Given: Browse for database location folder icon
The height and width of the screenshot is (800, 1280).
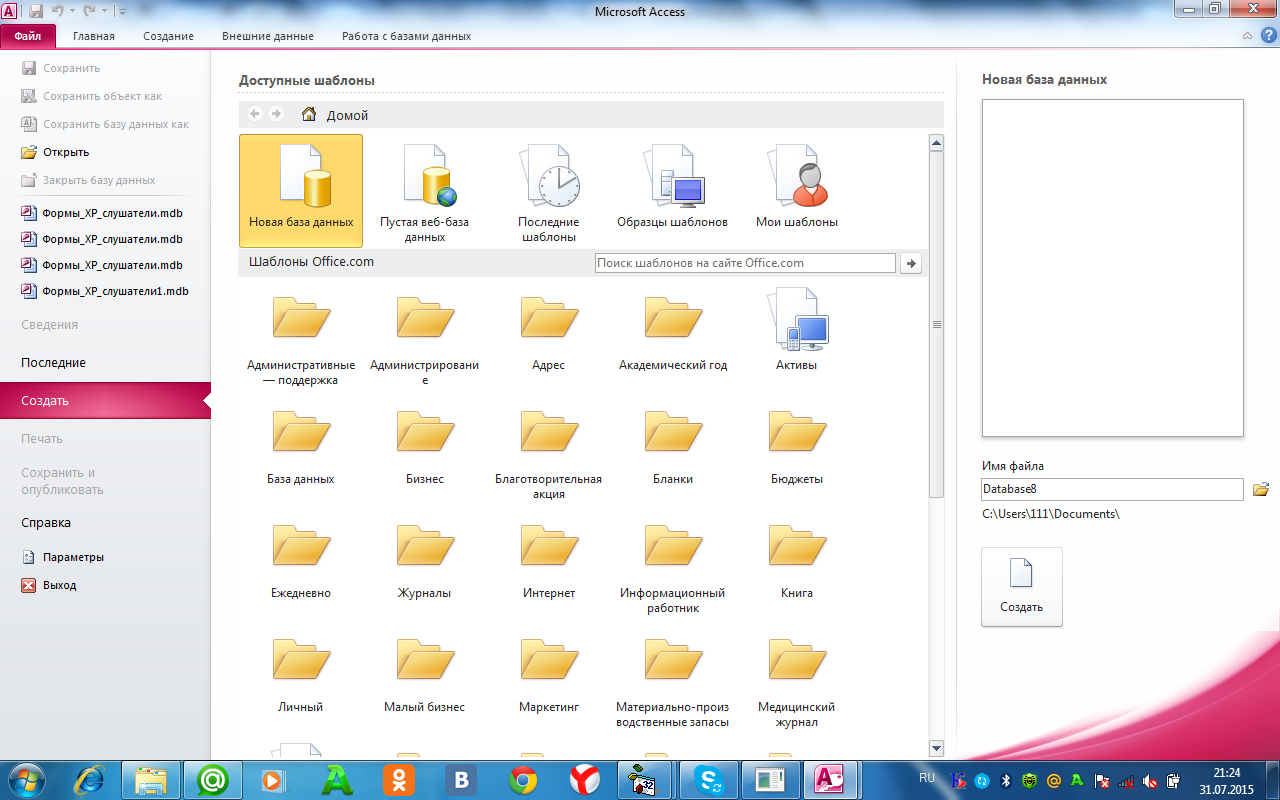Looking at the screenshot, I should (x=1261, y=489).
